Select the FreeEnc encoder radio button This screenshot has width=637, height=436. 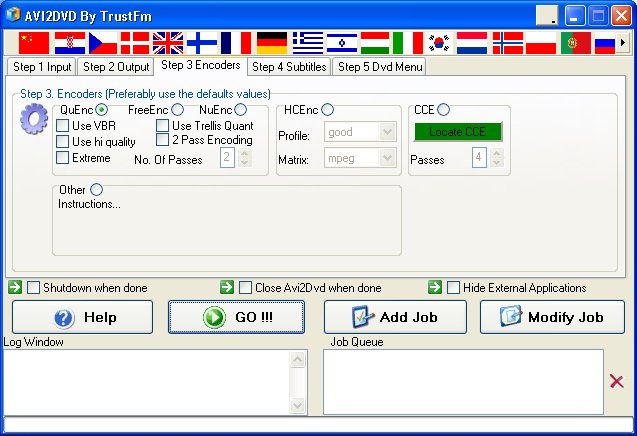[177, 110]
